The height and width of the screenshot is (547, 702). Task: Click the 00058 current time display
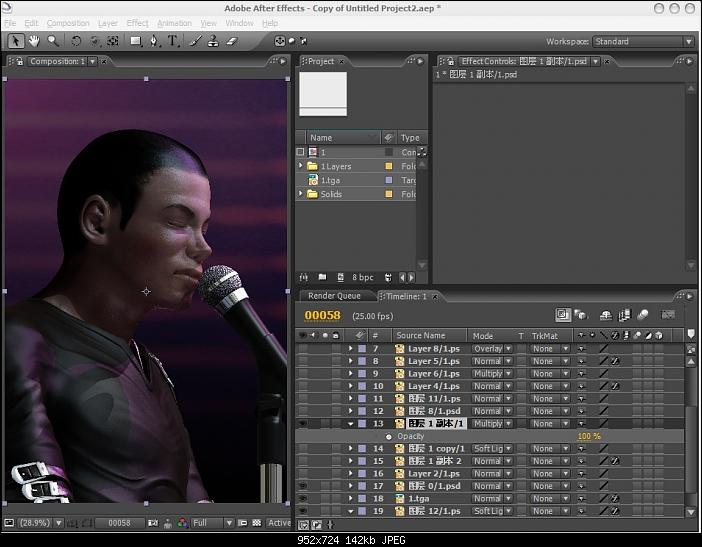[322, 315]
